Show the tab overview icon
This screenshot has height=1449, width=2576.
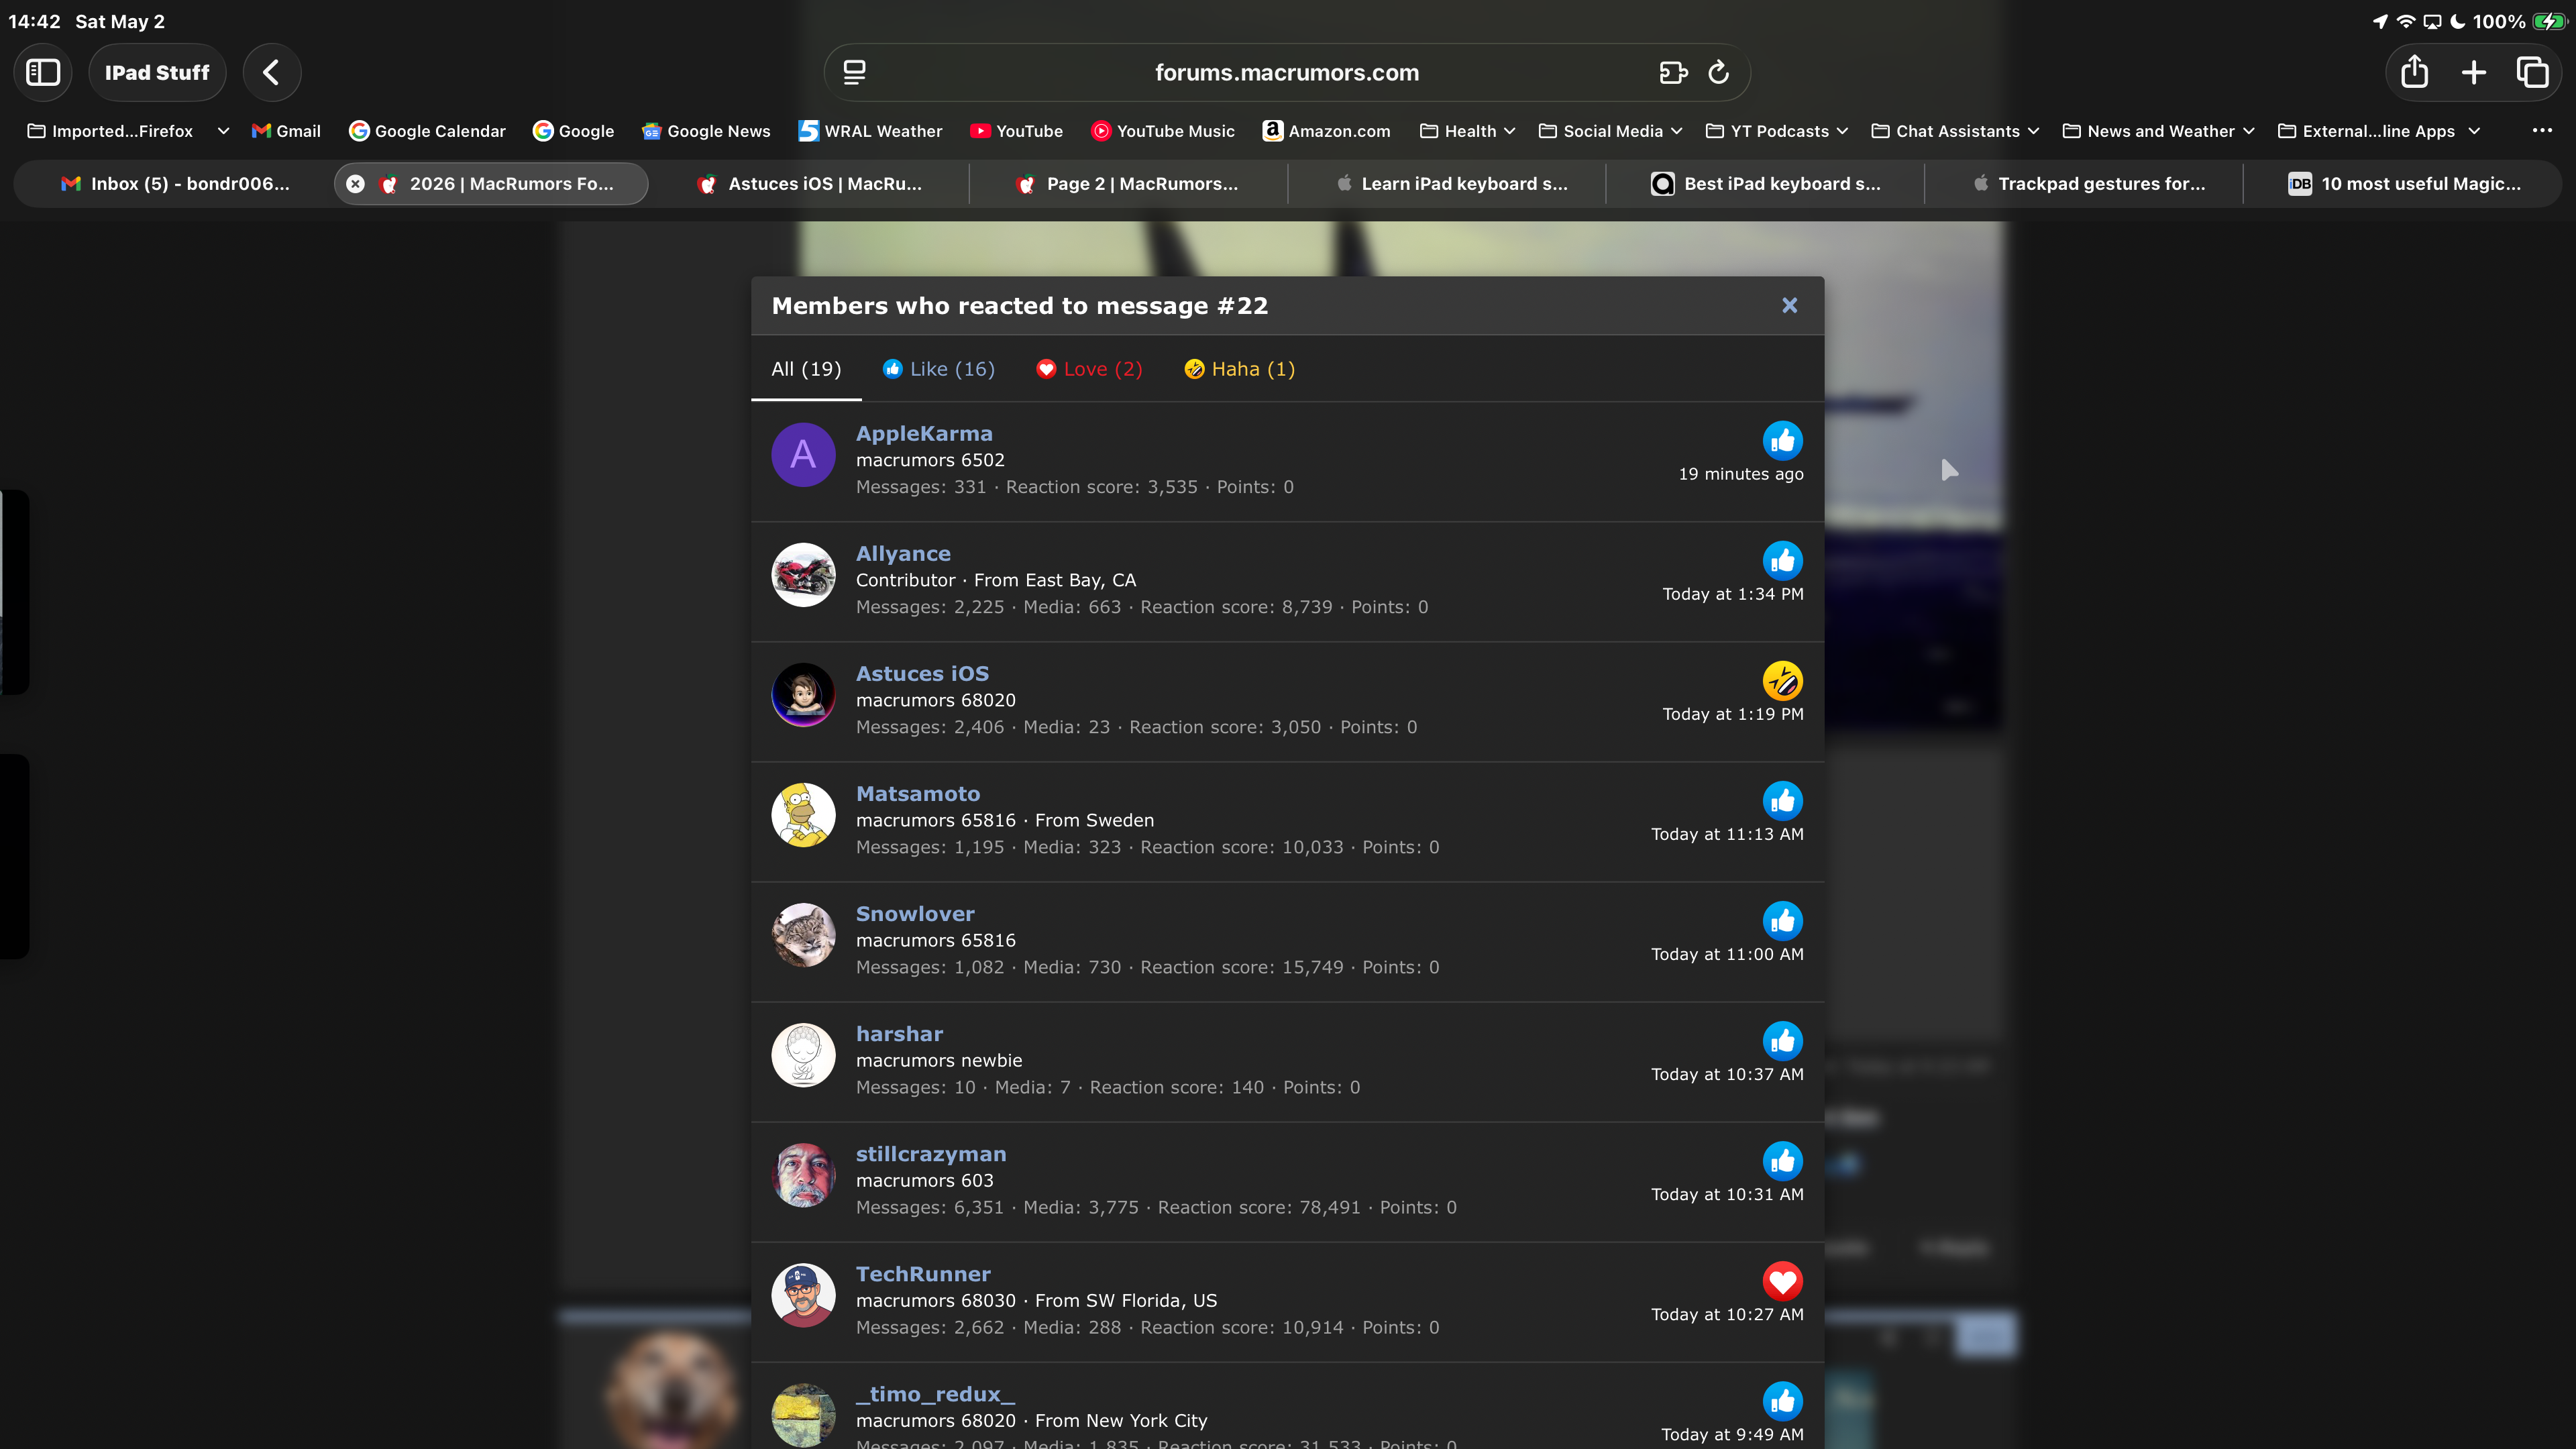[2532, 72]
